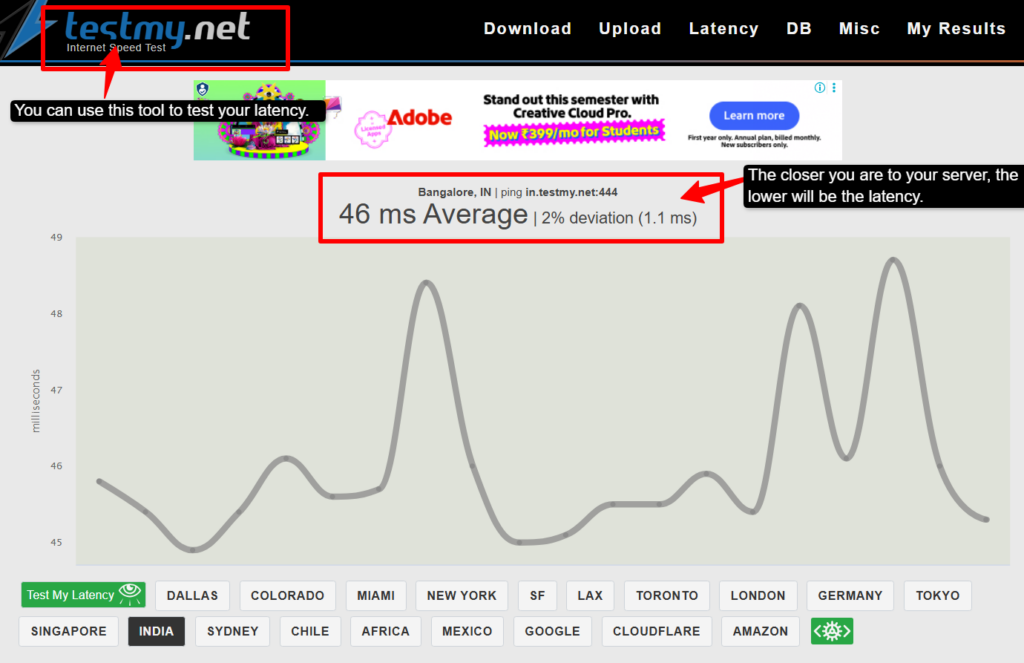This screenshot has width=1024, height=663.
Task: Open the Download menu
Action: coord(527,29)
